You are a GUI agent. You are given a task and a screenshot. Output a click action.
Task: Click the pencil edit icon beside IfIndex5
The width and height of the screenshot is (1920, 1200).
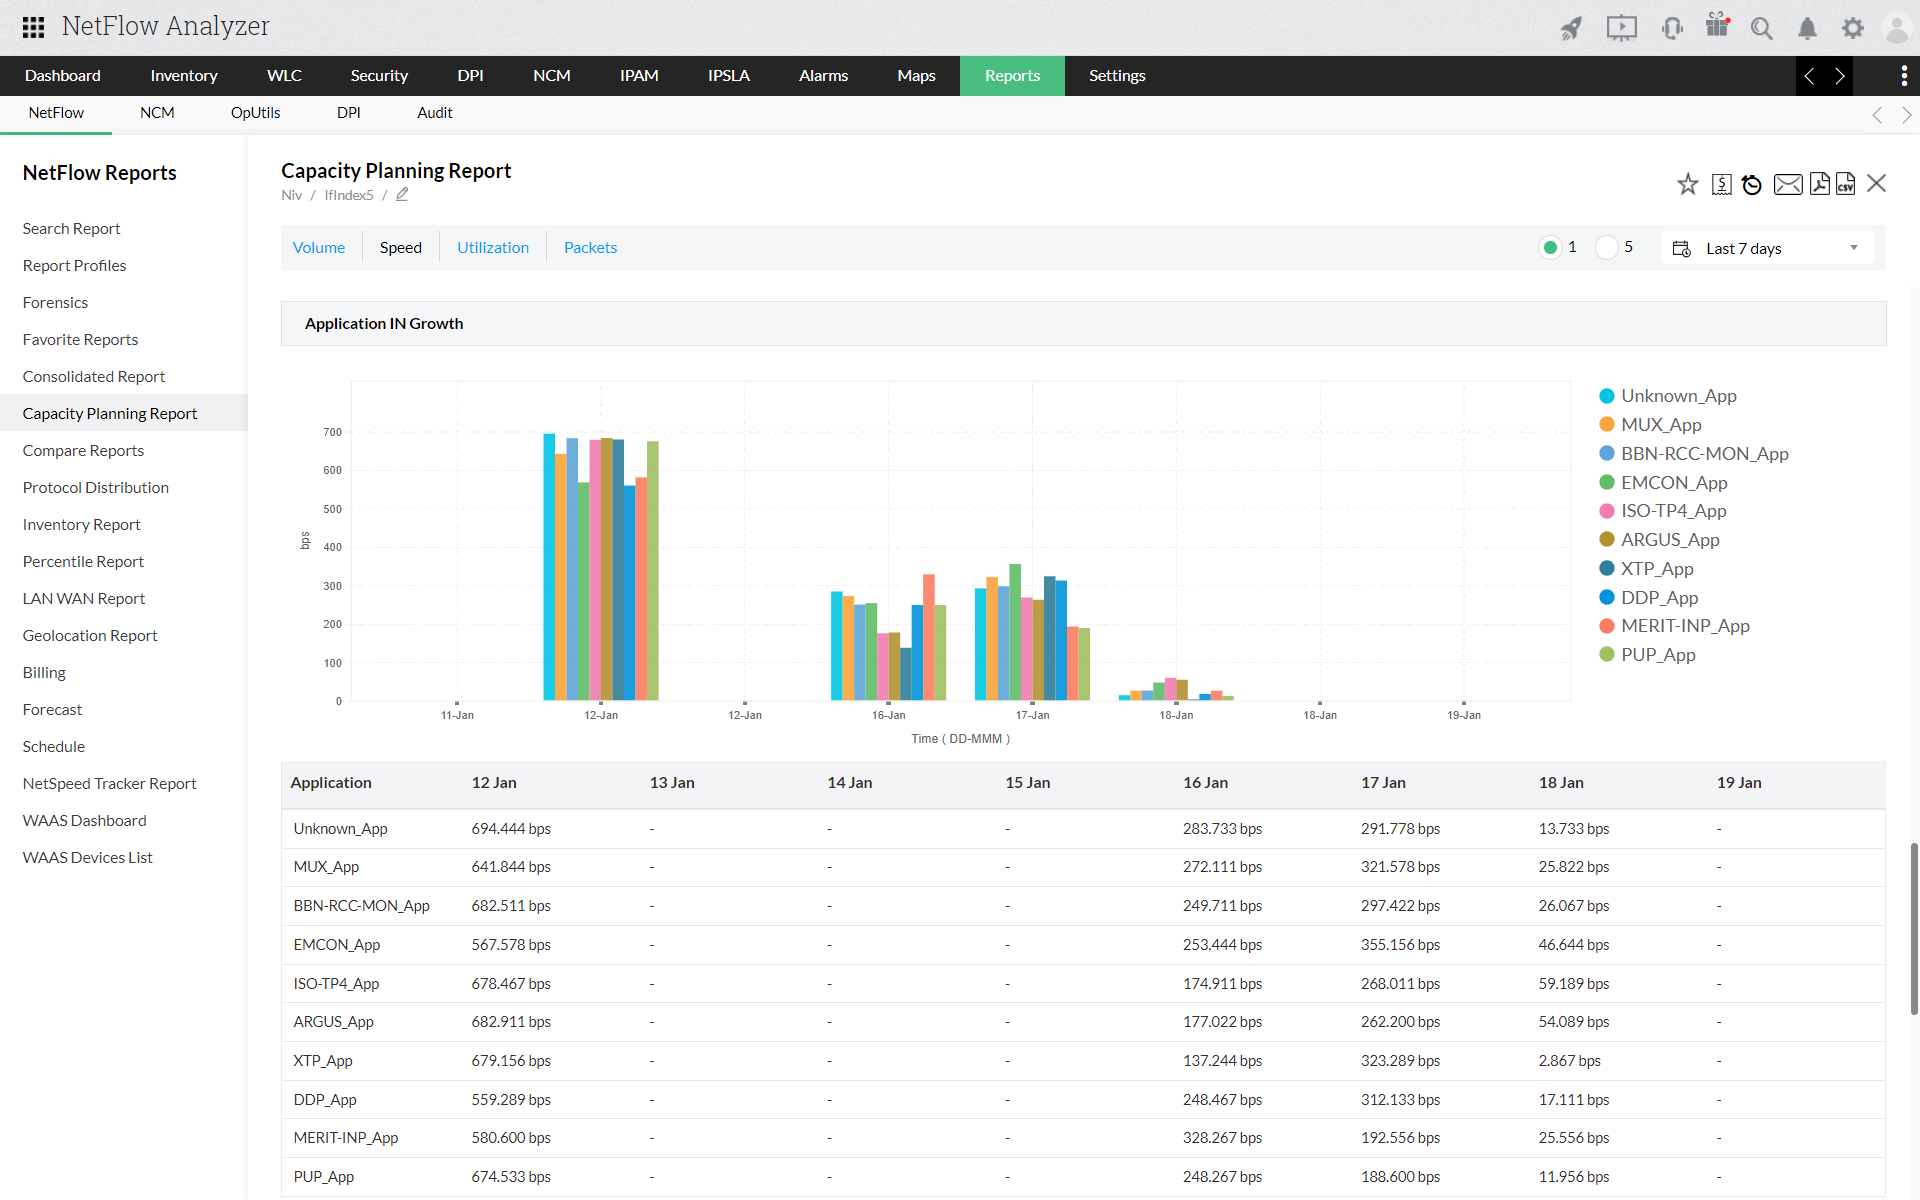[402, 195]
